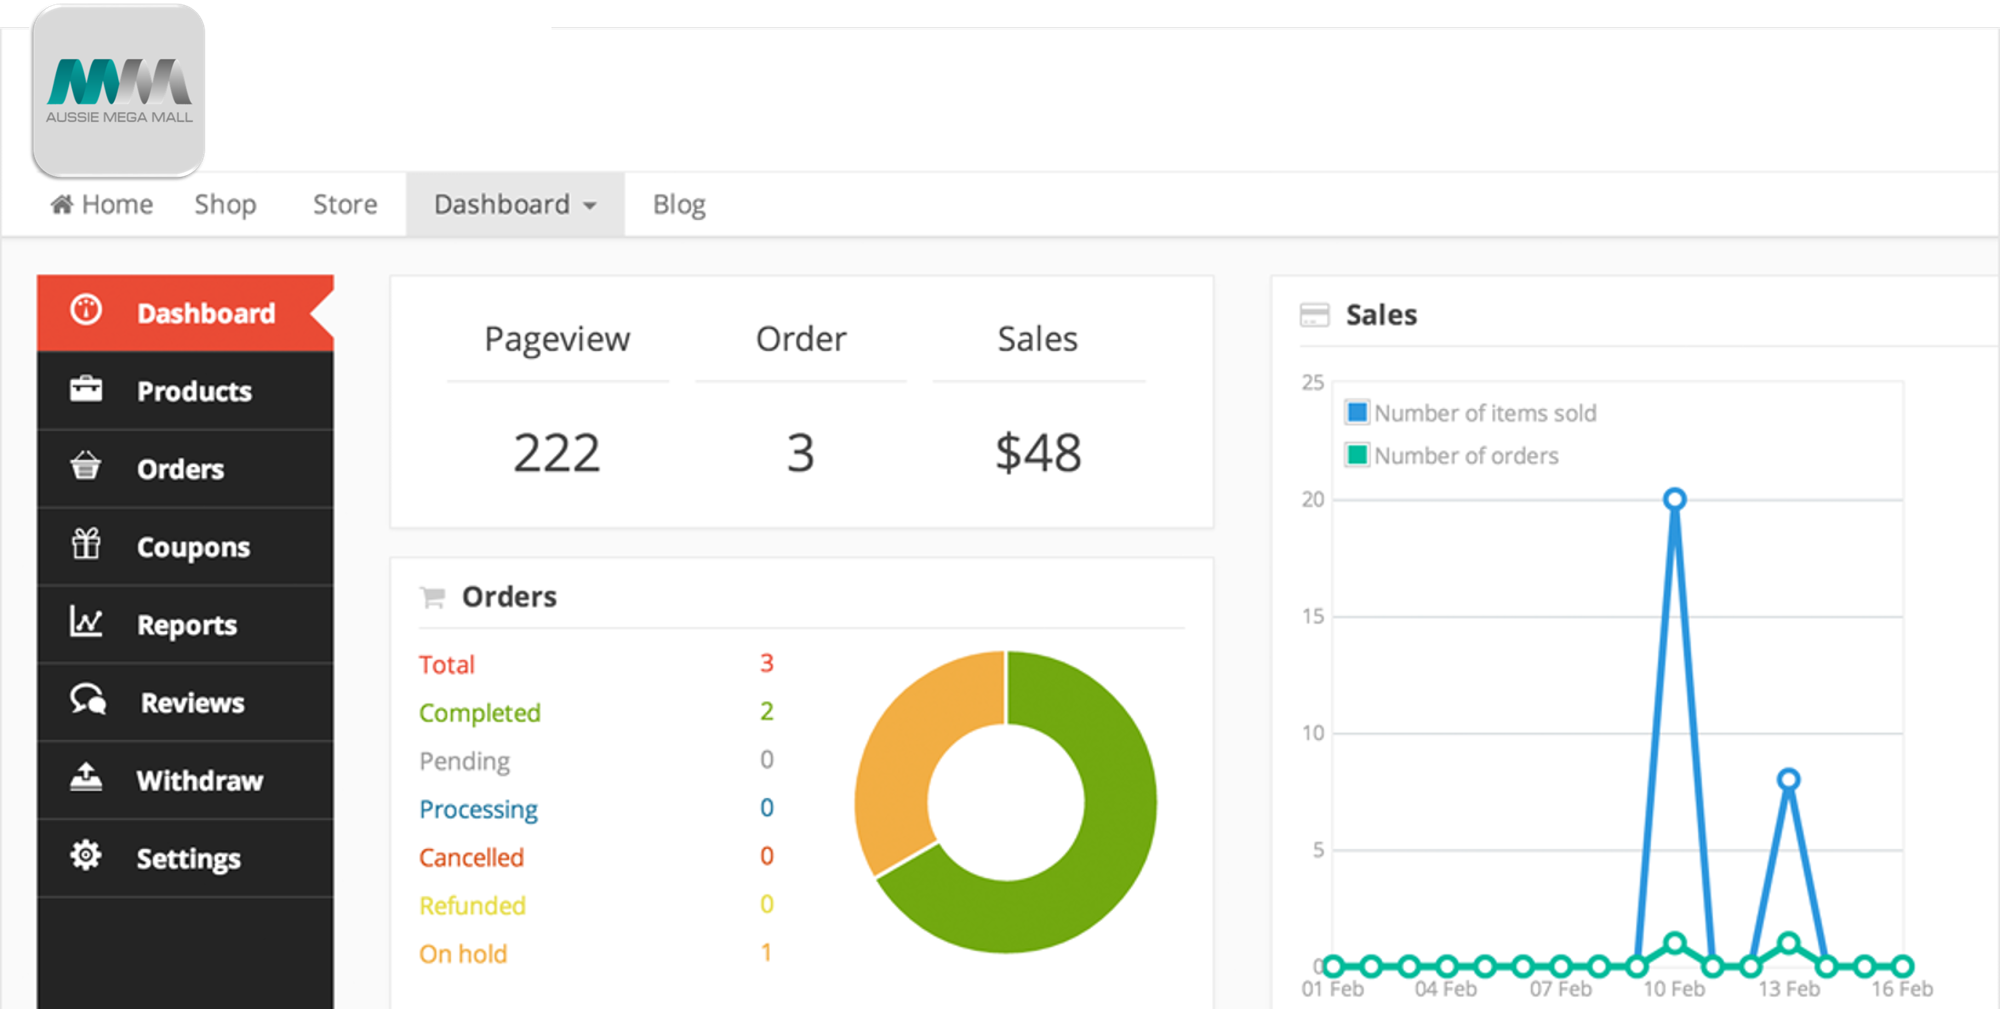Select the Reviews speech bubble icon

coord(86,701)
